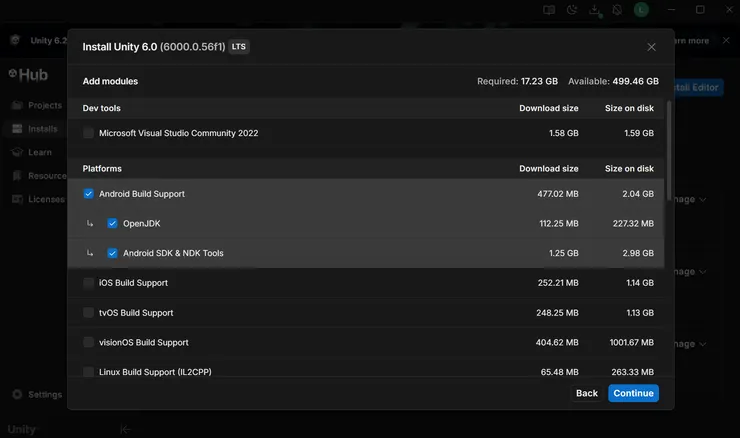This screenshot has height=438, width=740.
Task: Tick visionOS Build Support checkbox
Action: click(89, 342)
